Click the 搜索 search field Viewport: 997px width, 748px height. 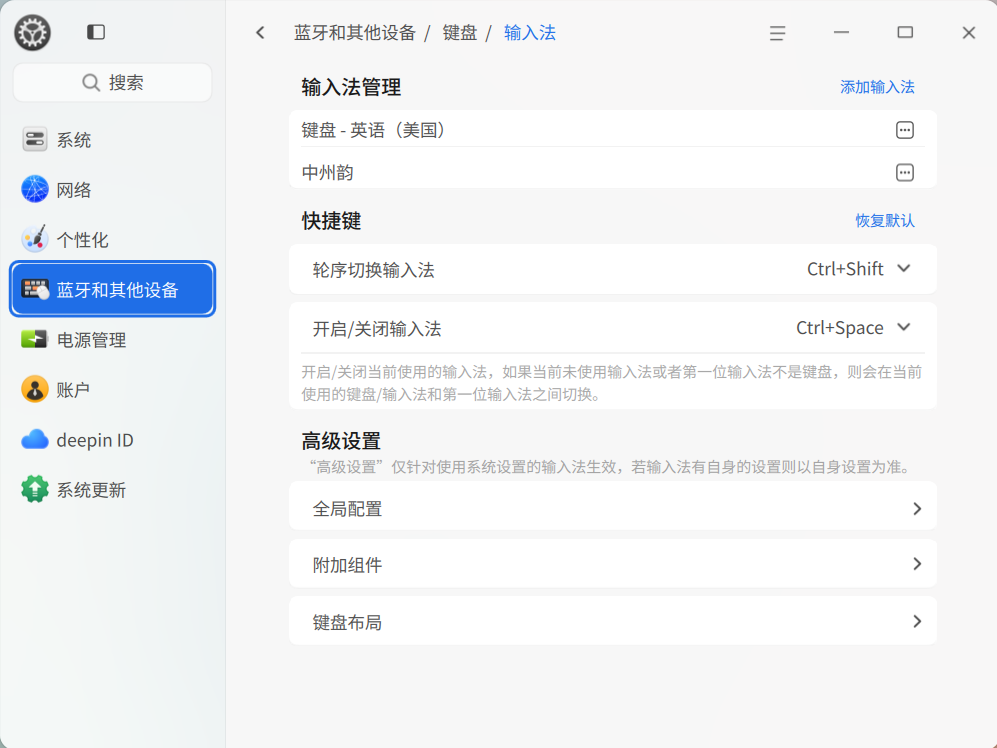[113, 83]
